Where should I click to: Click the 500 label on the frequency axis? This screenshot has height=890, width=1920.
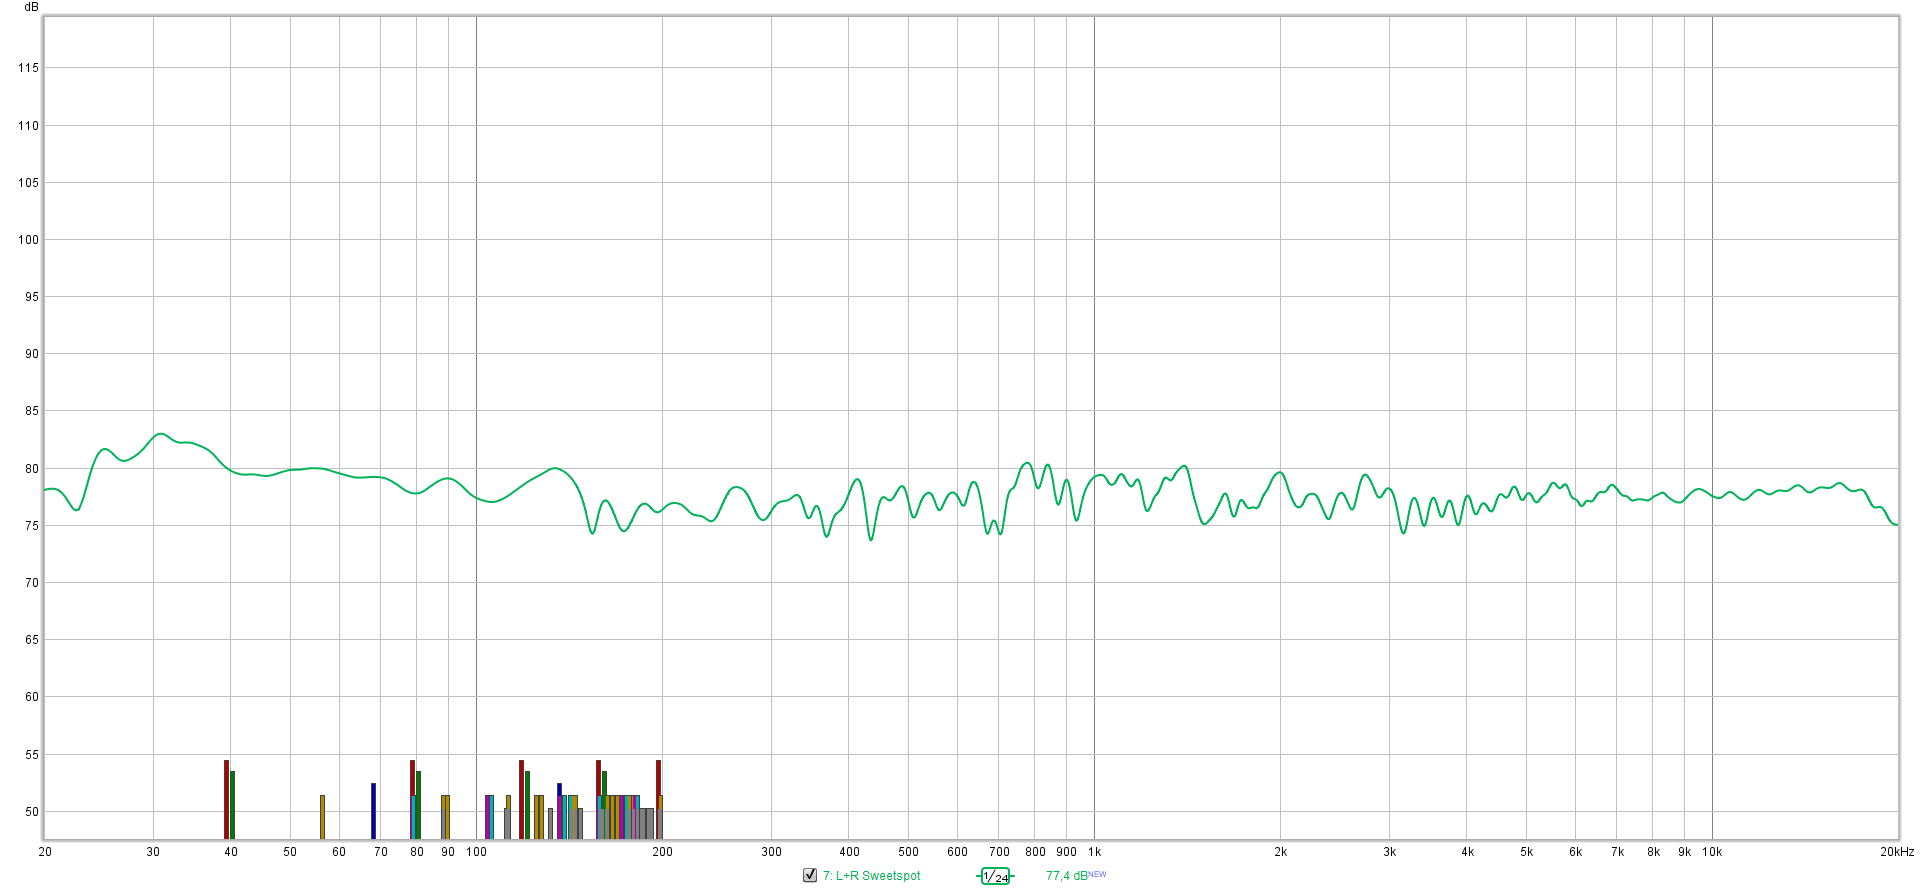click(x=908, y=852)
